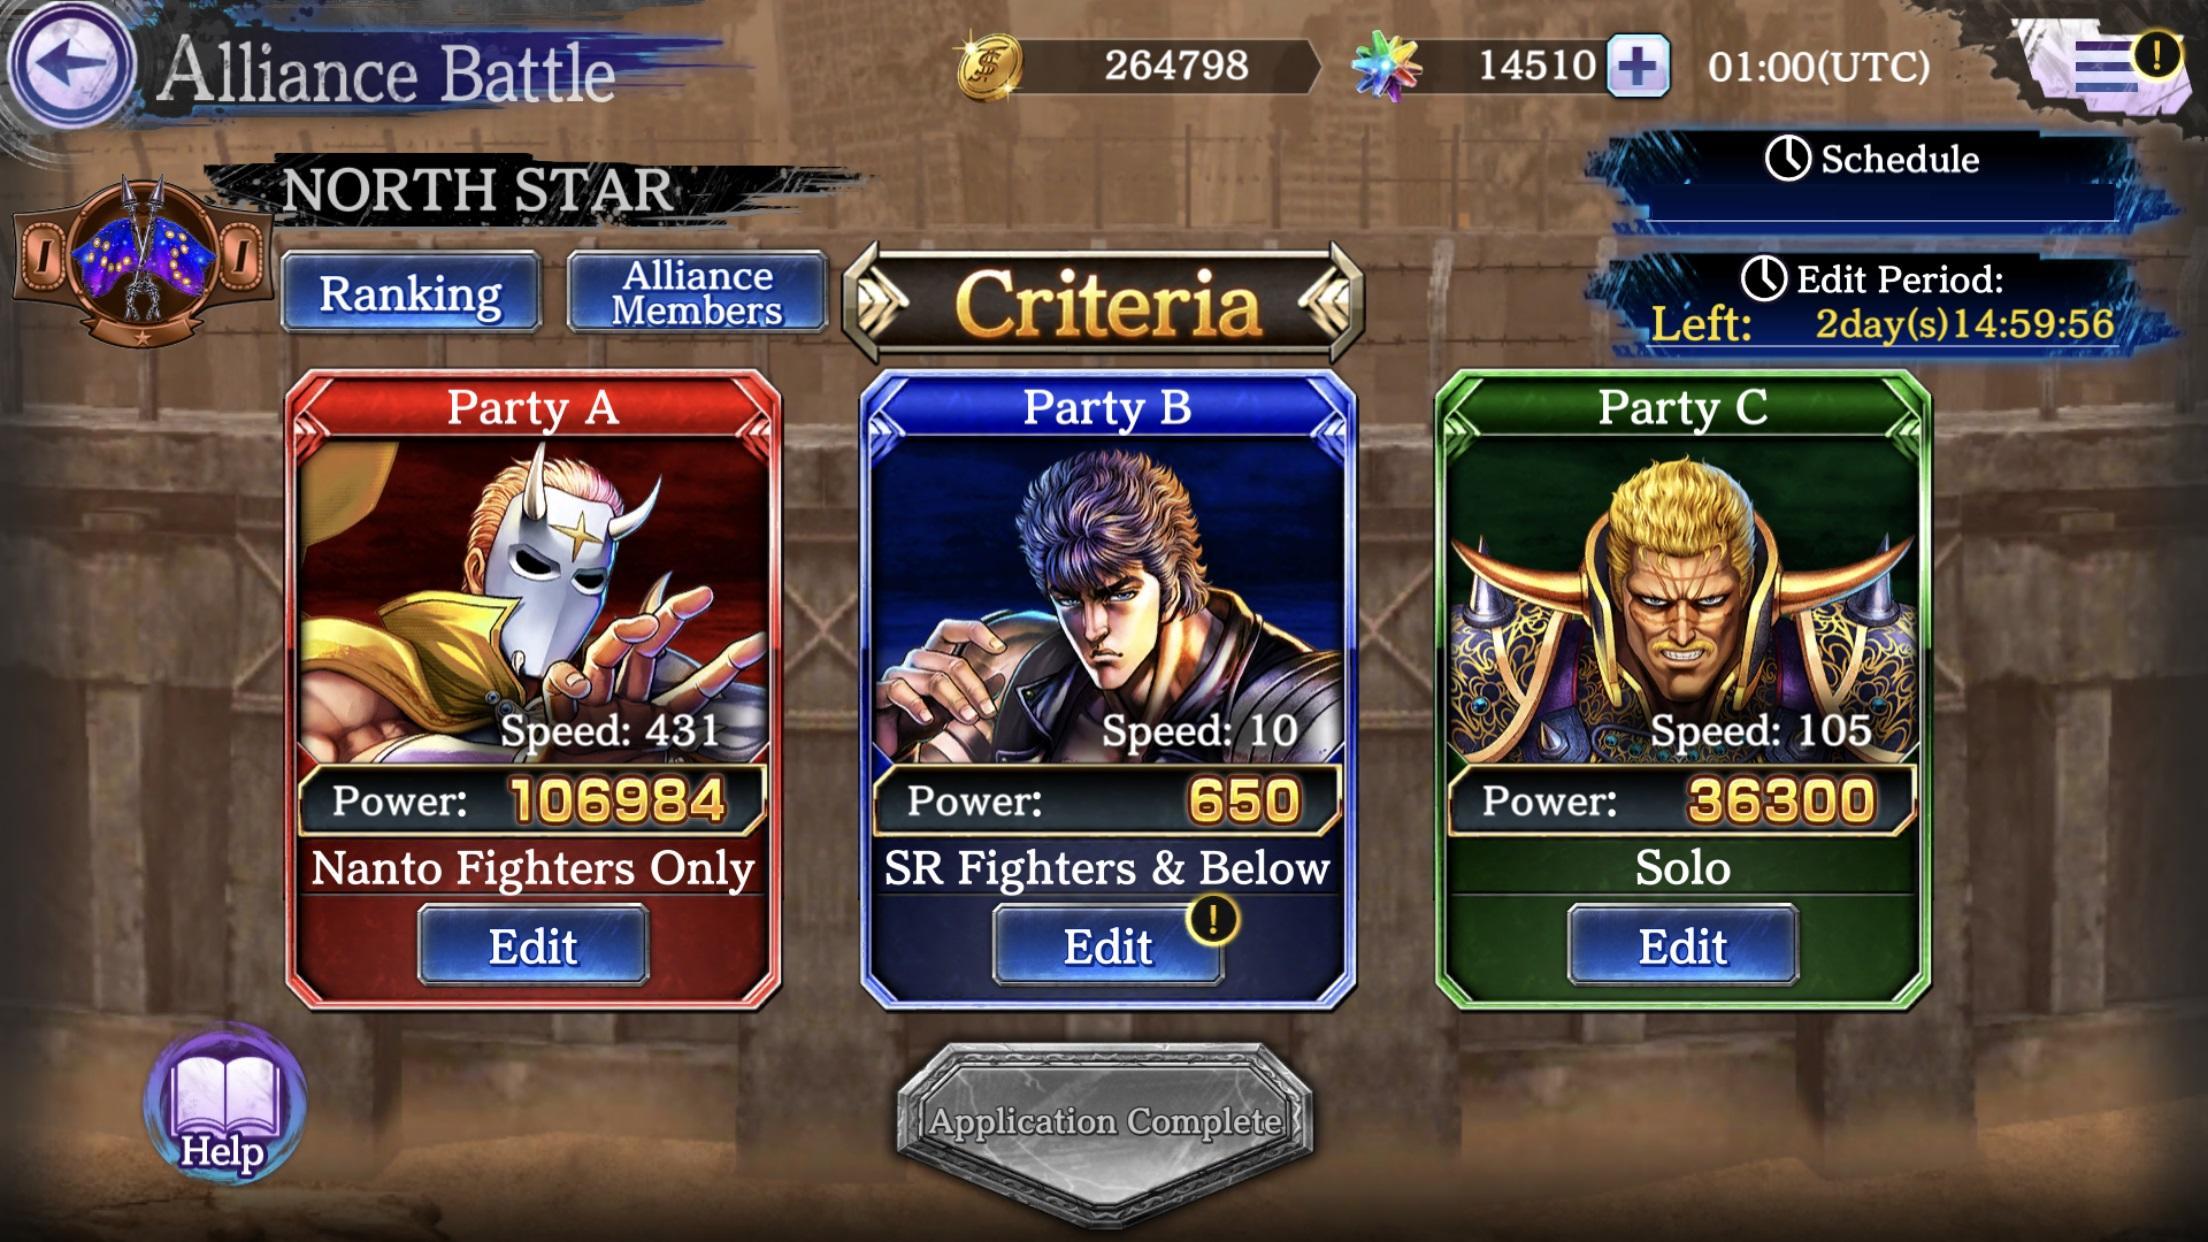Add gems with the plus icon
2208x1242 pixels.
pyautogui.click(x=1637, y=66)
